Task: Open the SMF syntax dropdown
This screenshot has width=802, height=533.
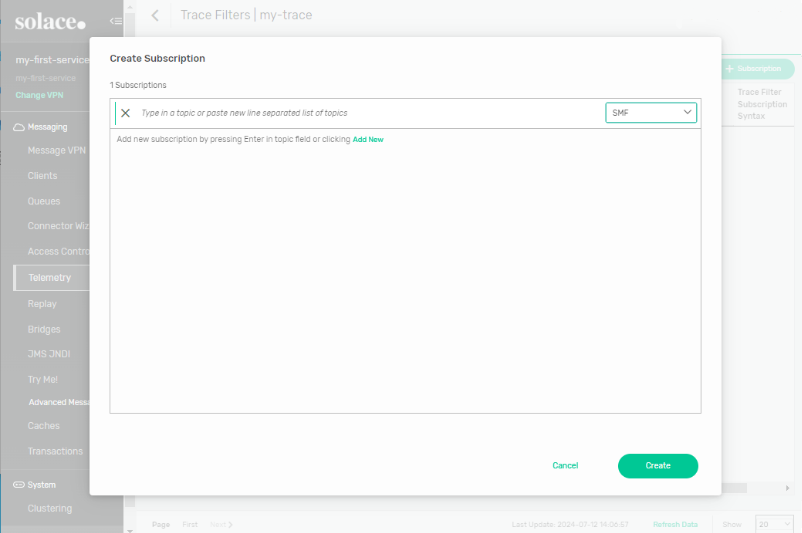Action: 651,113
